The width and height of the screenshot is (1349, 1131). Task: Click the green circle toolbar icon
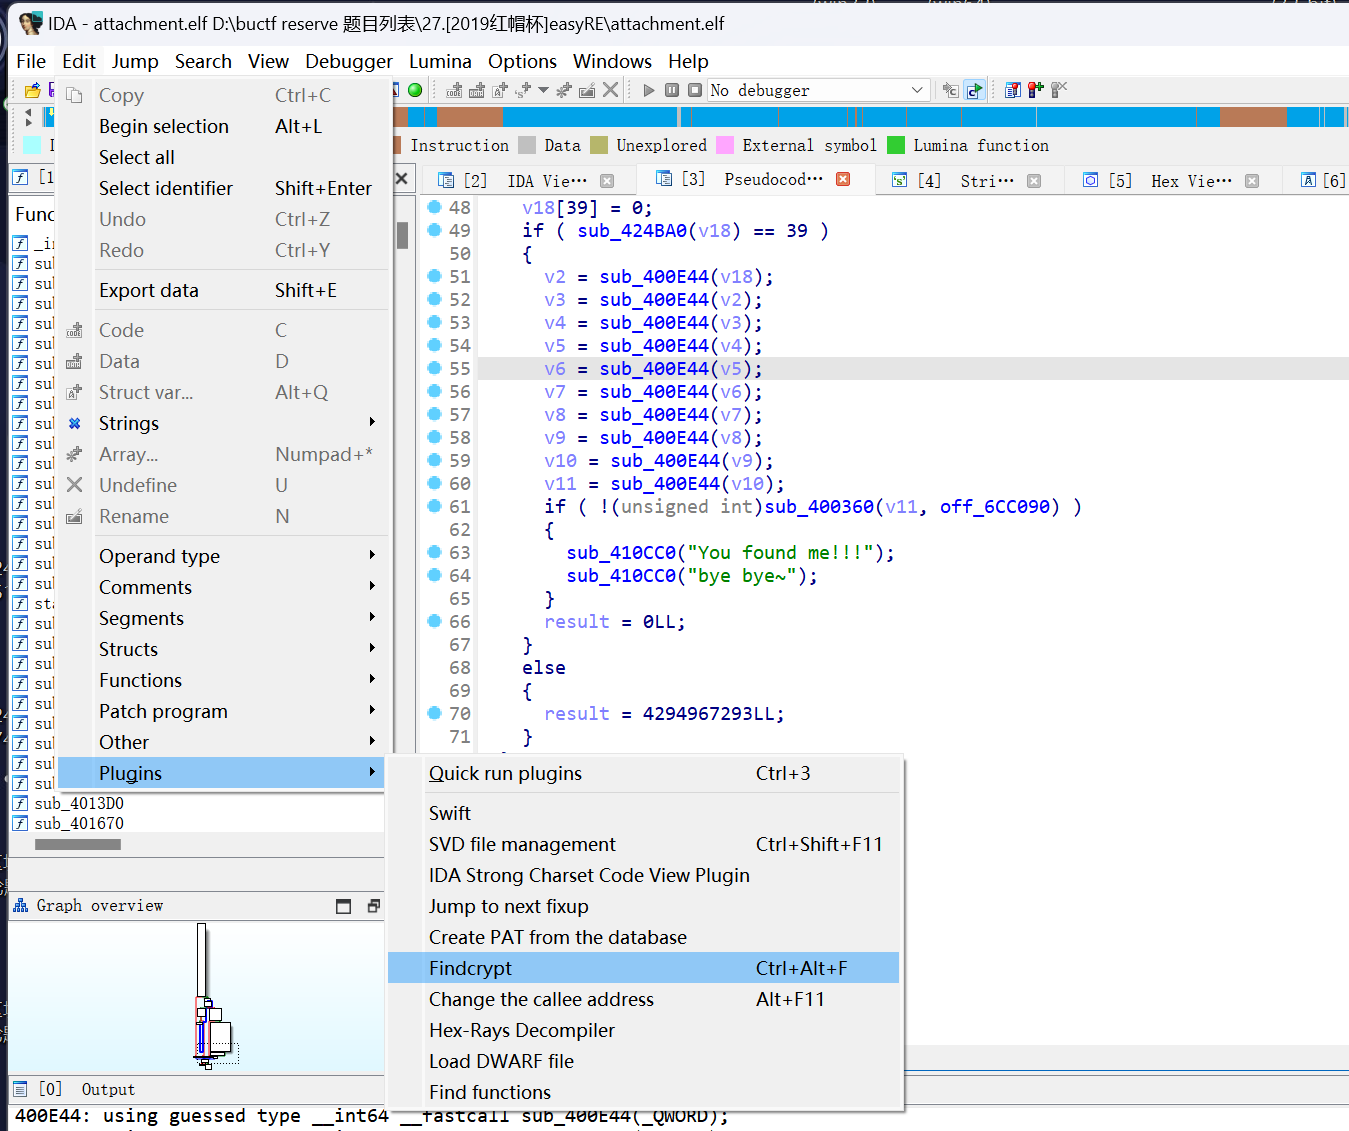(x=415, y=90)
